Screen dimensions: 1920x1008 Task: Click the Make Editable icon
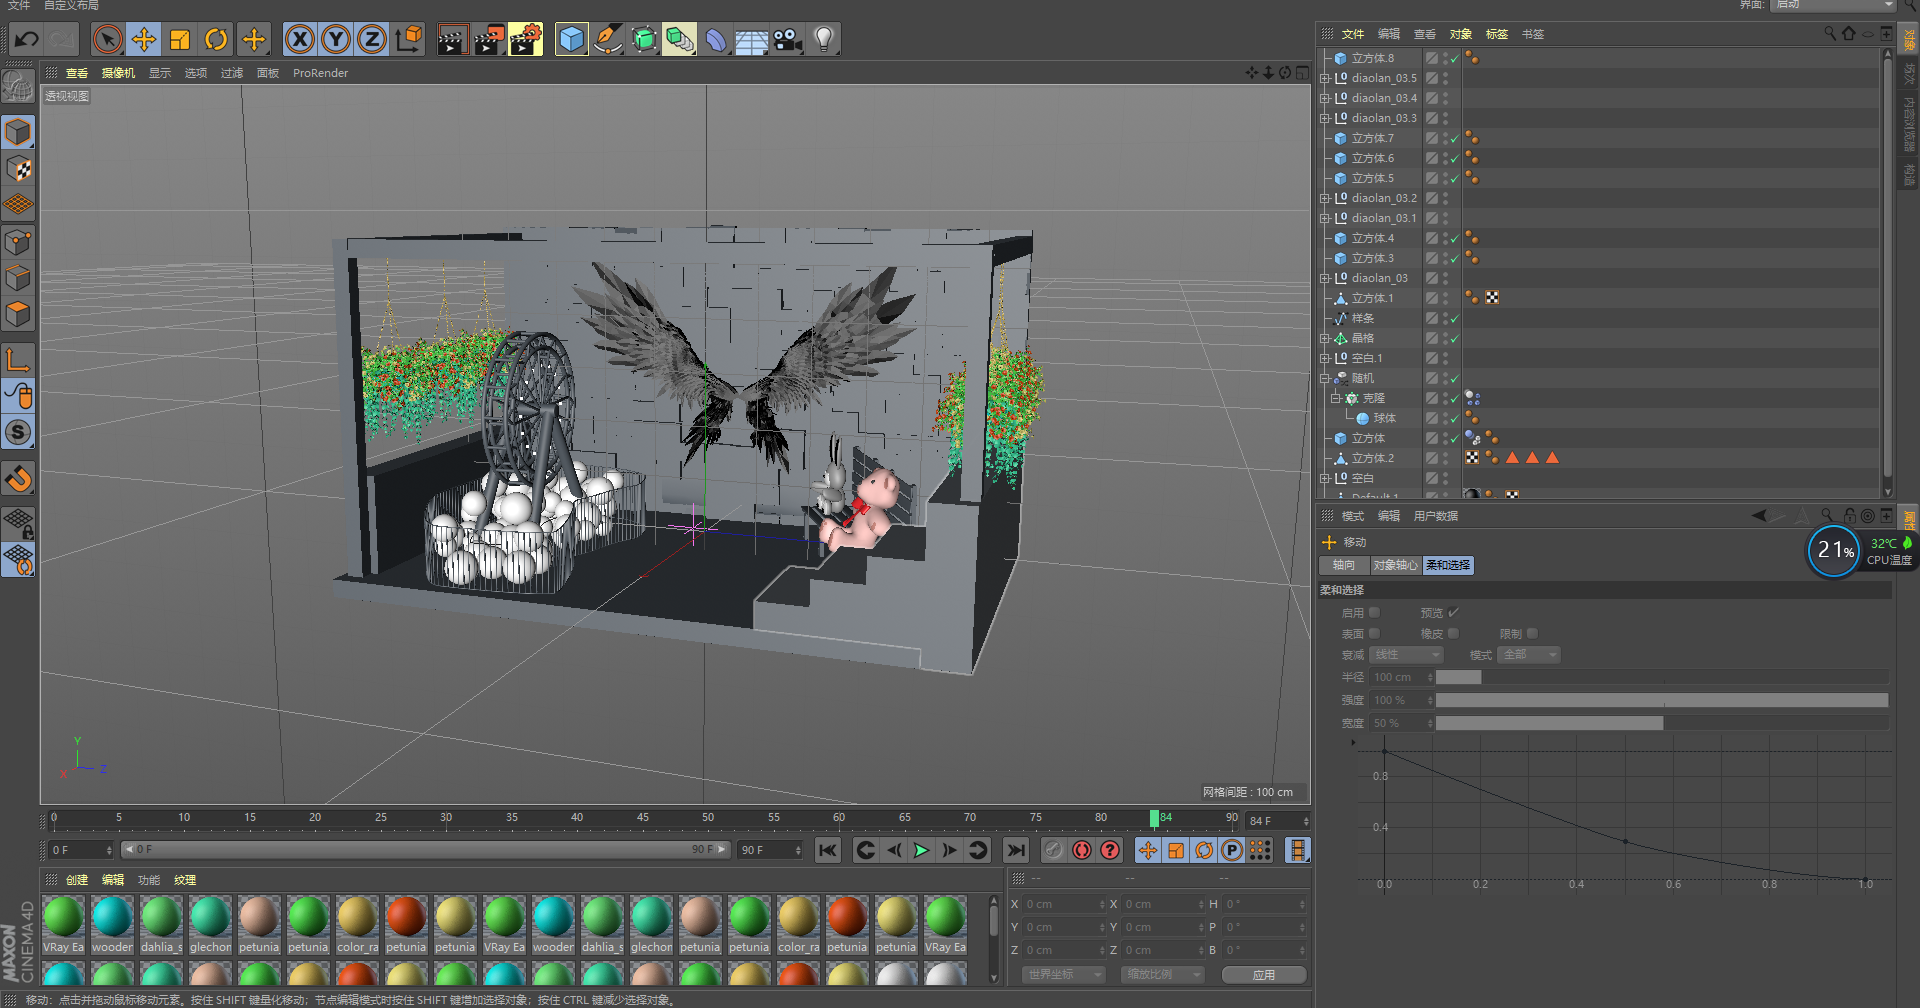[x=18, y=87]
